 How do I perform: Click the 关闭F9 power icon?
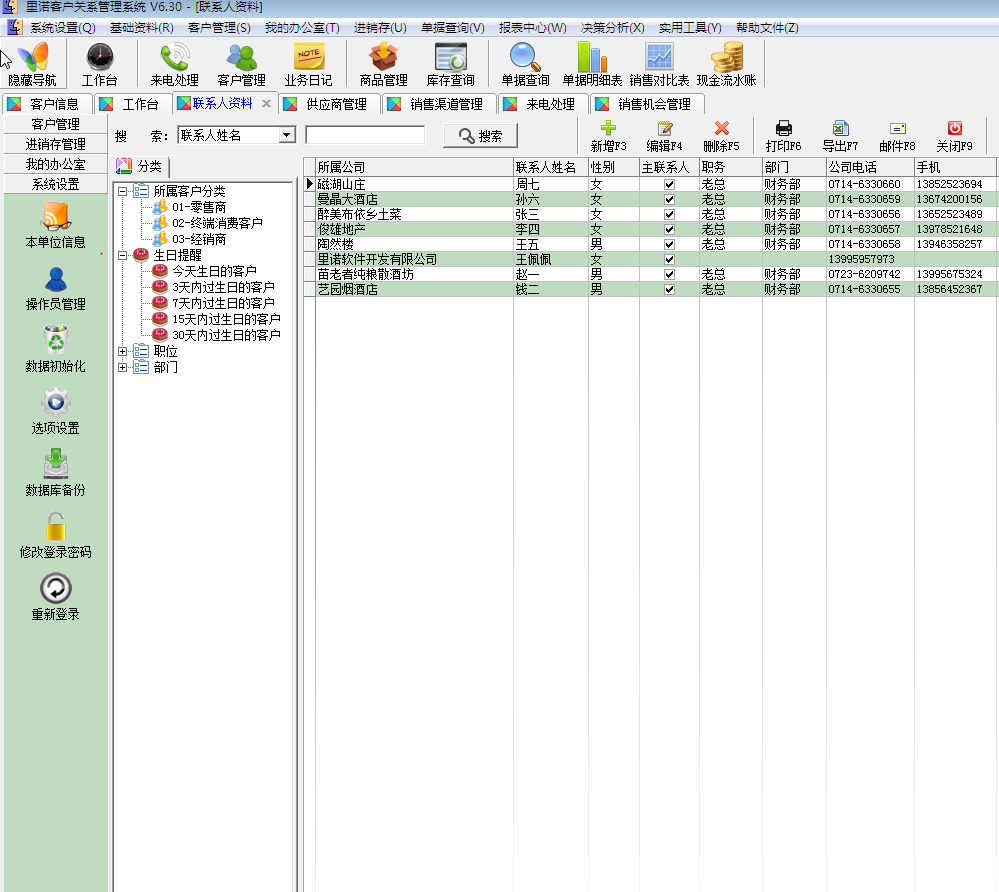[954, 136]
